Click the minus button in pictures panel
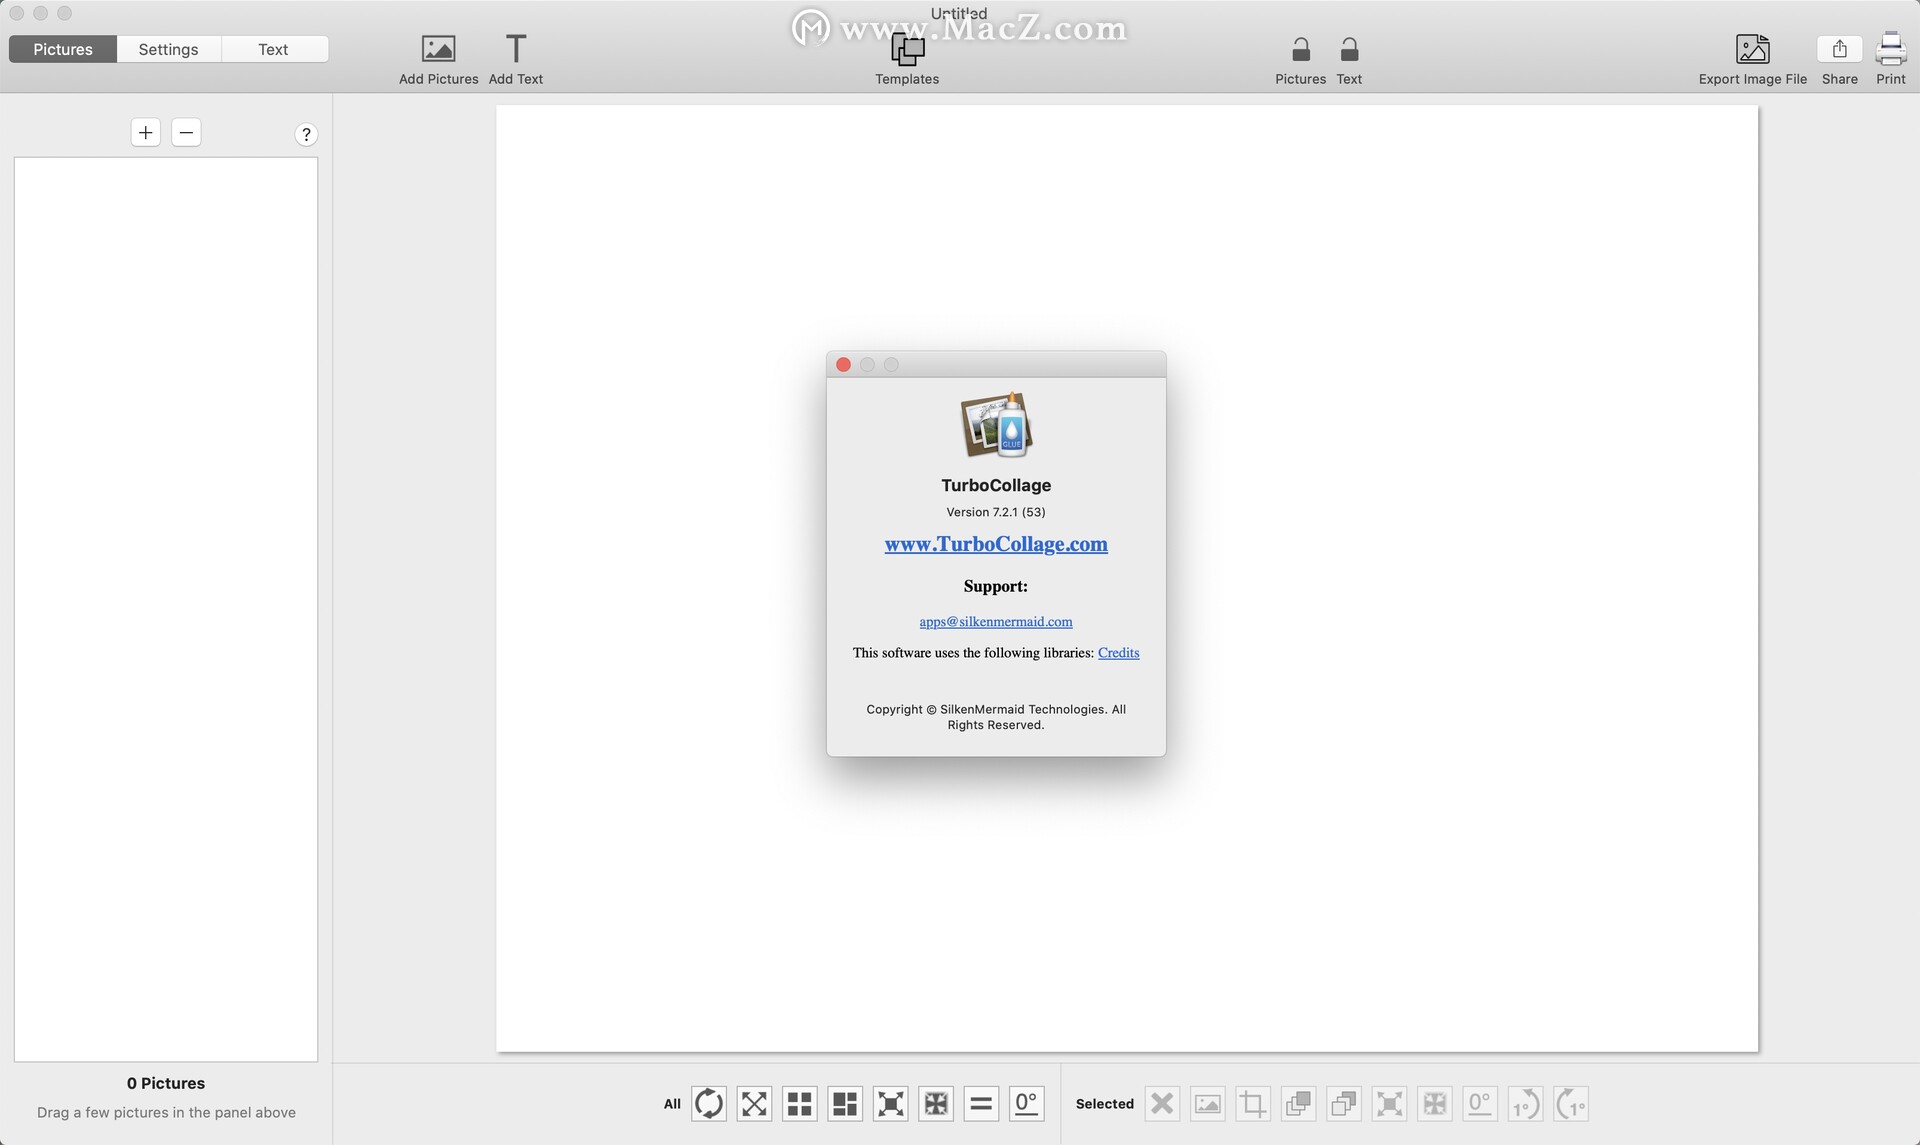Screen dimensions: 1920x1145 pyautogui.click(x=184, y=132)
